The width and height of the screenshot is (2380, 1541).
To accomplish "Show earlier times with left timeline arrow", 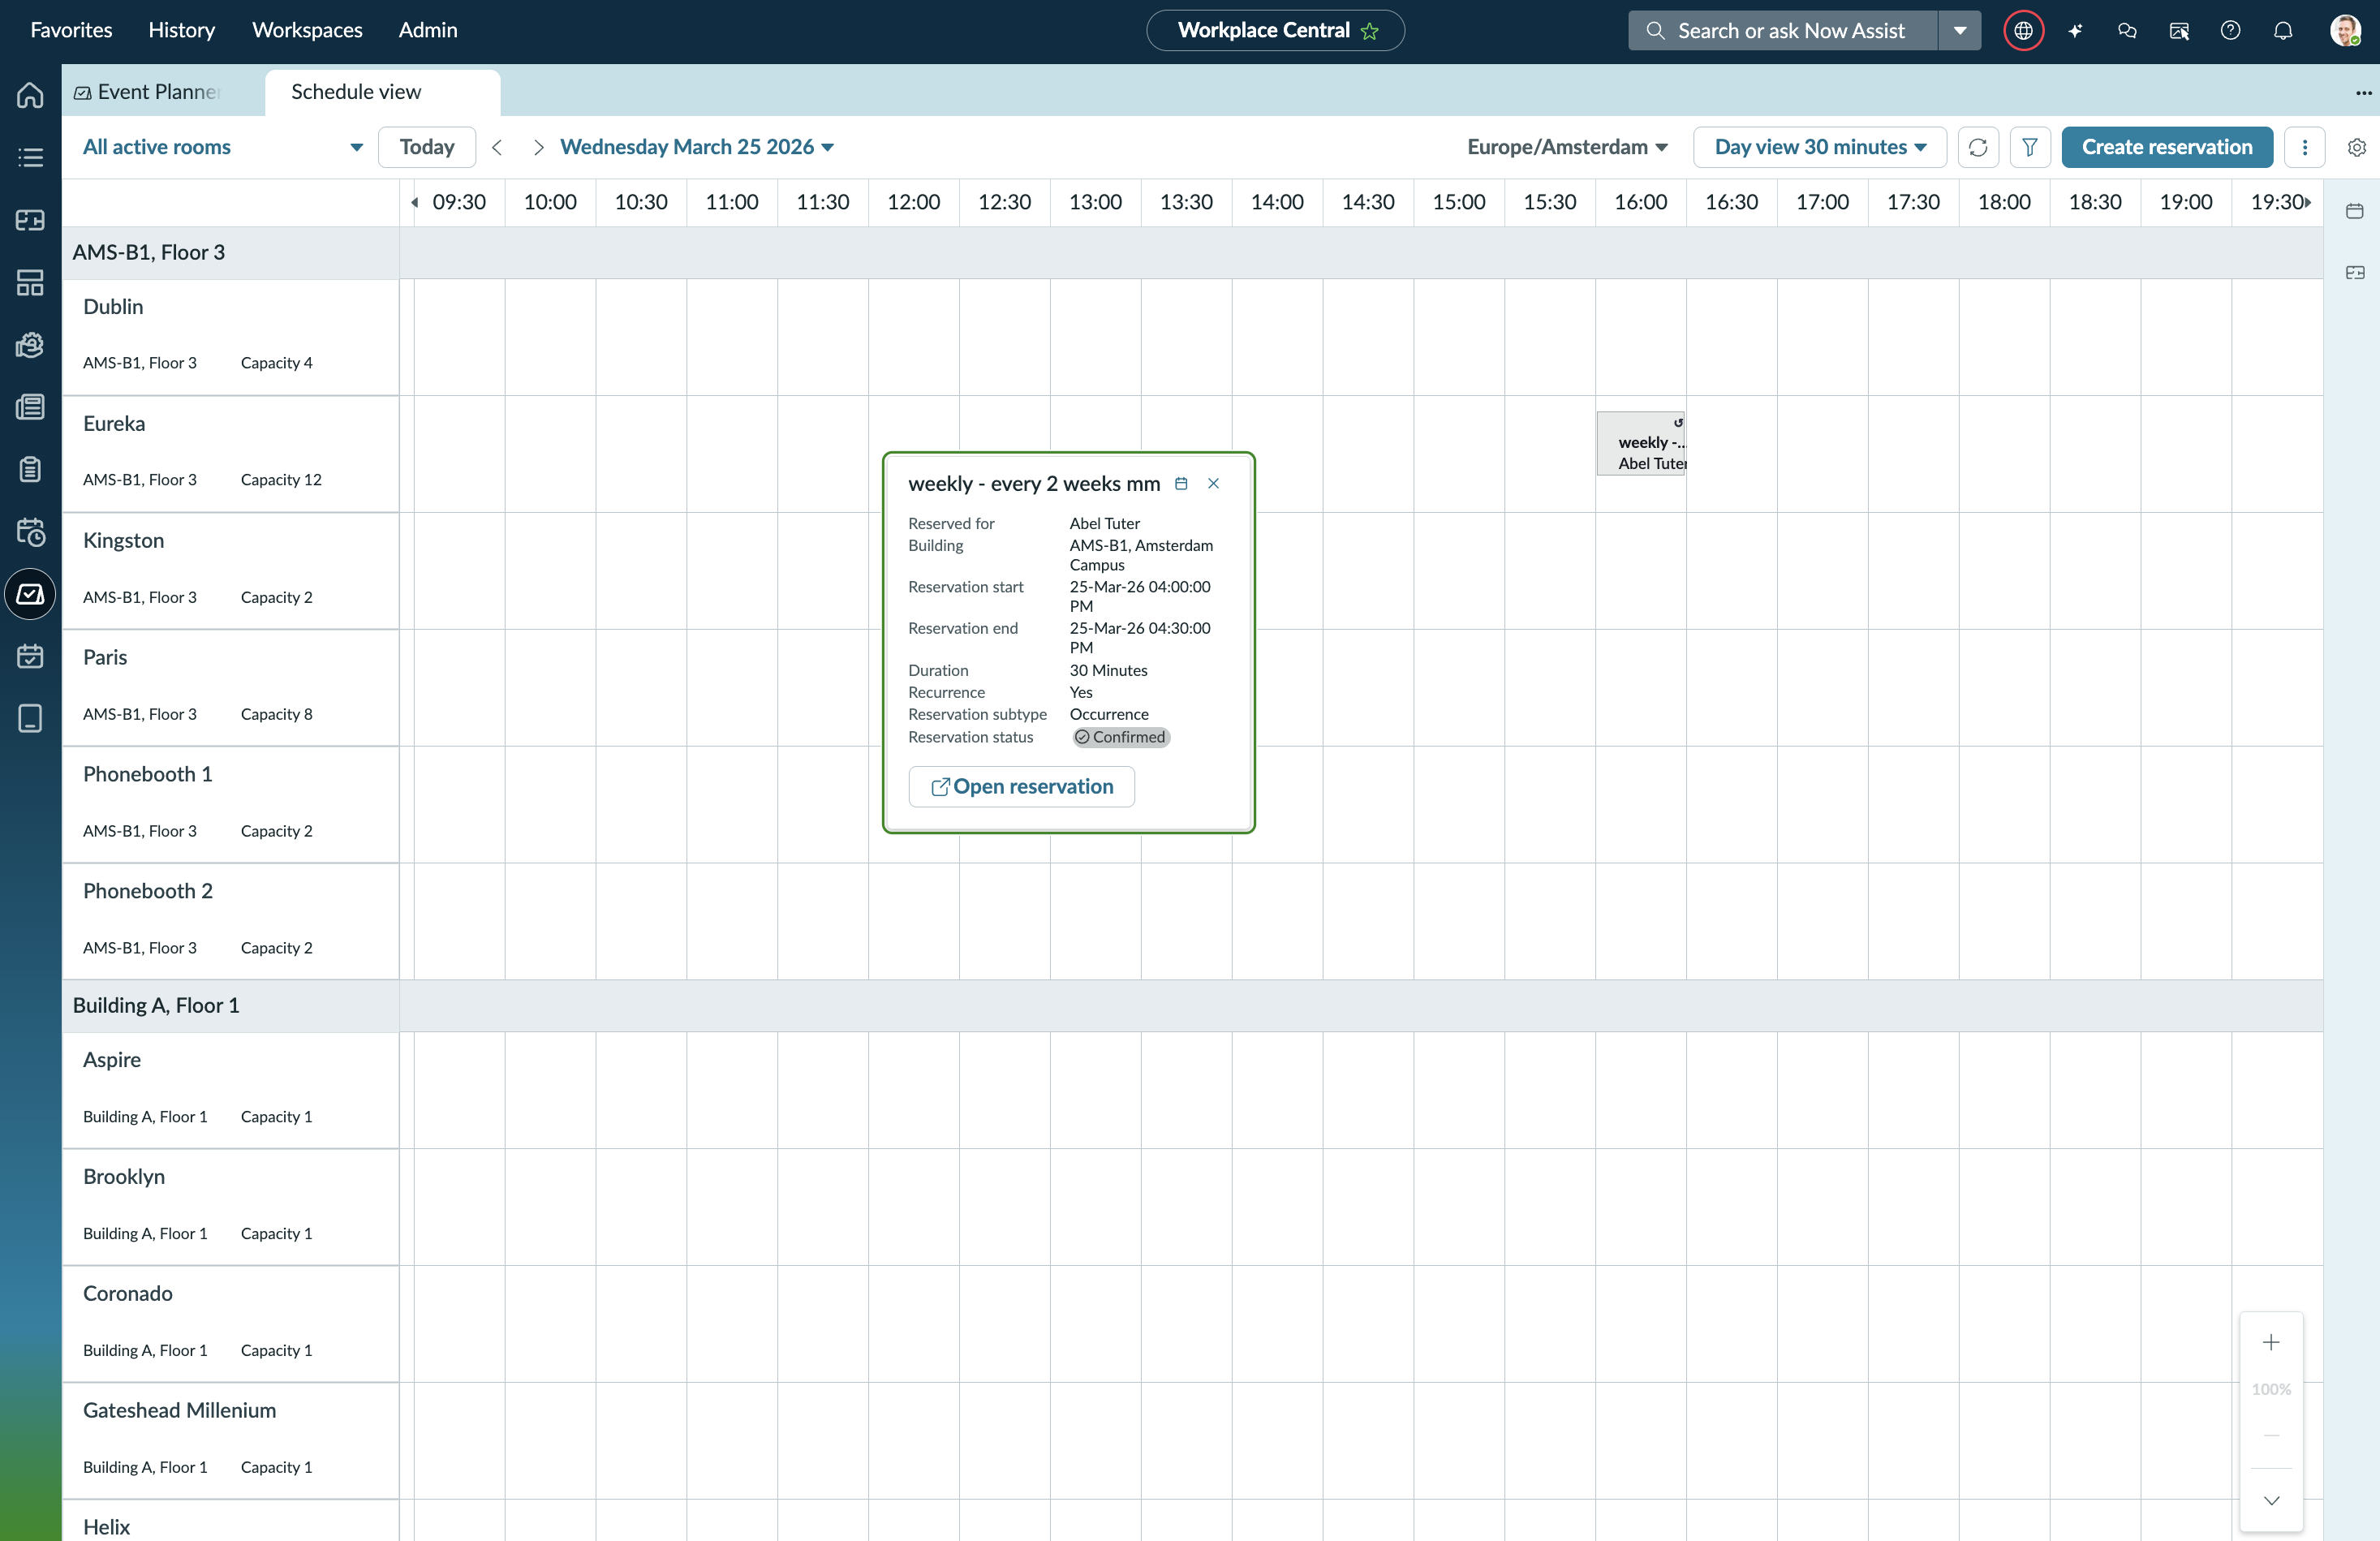I will click(414, 202).
